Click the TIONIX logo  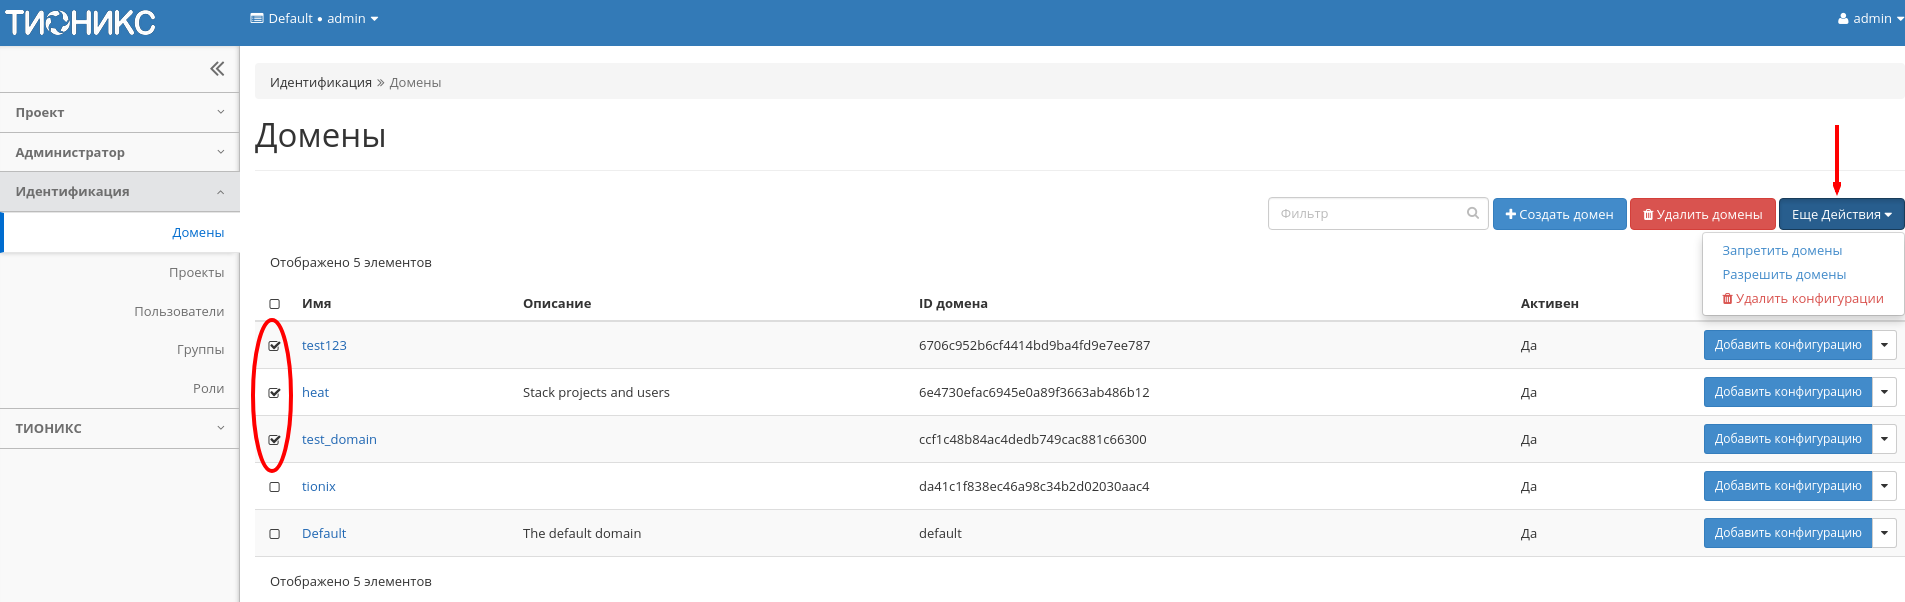tap(81, 22)
